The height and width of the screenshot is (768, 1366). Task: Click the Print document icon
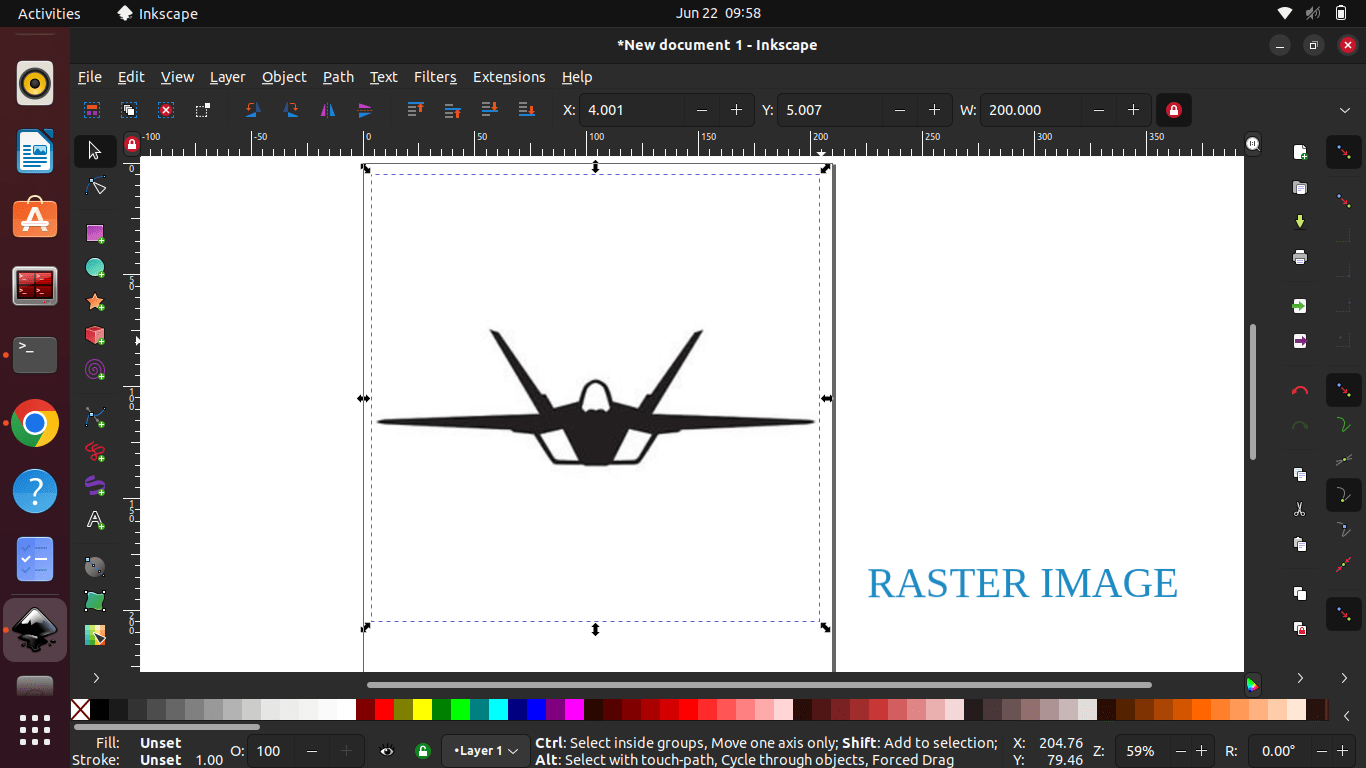(x=1299, y=257)
